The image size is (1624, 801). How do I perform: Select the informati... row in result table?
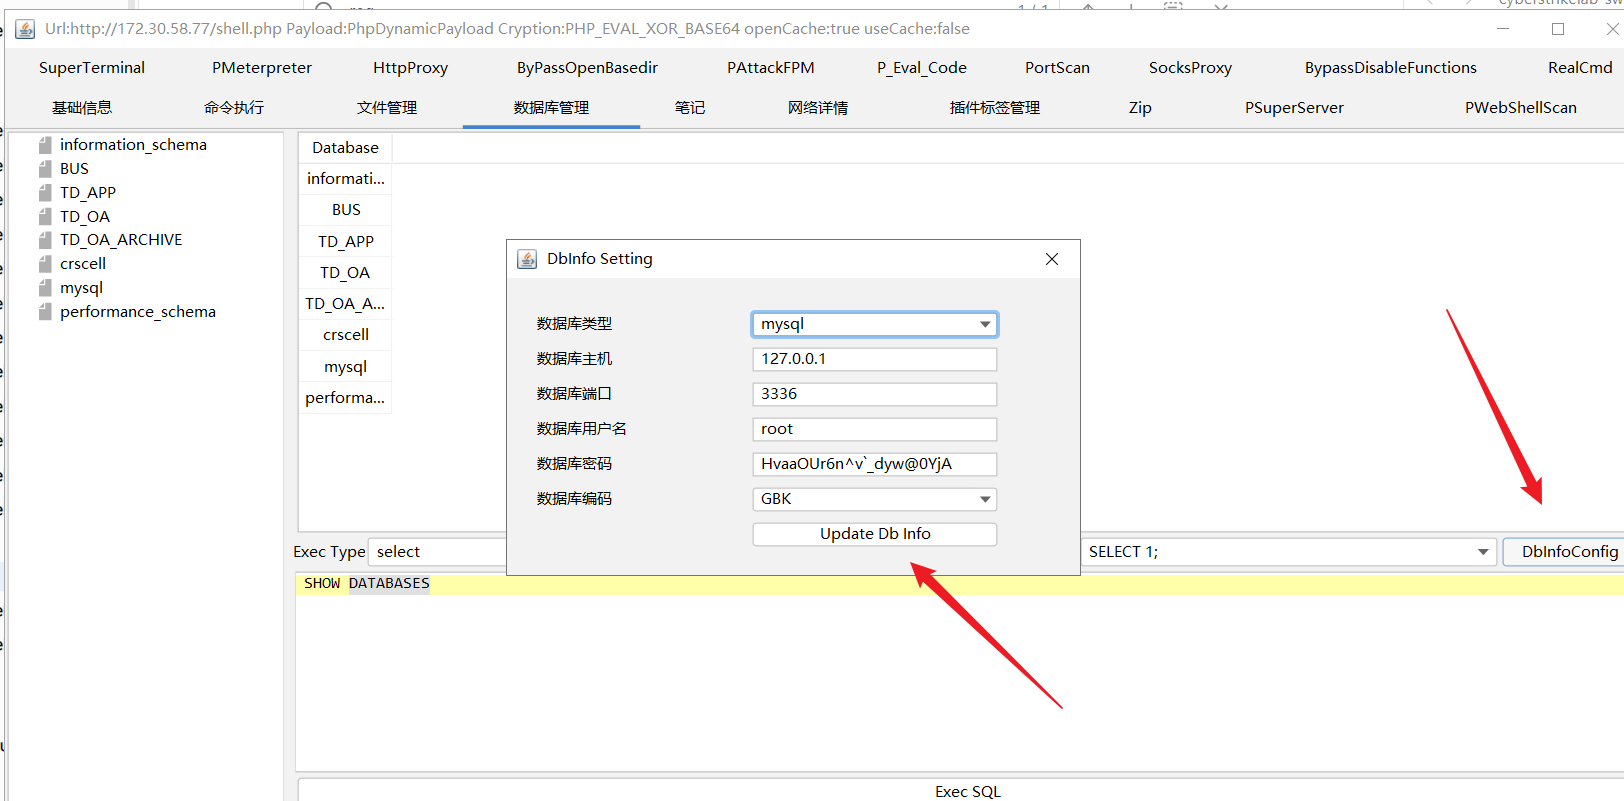(x=345, y=178)
